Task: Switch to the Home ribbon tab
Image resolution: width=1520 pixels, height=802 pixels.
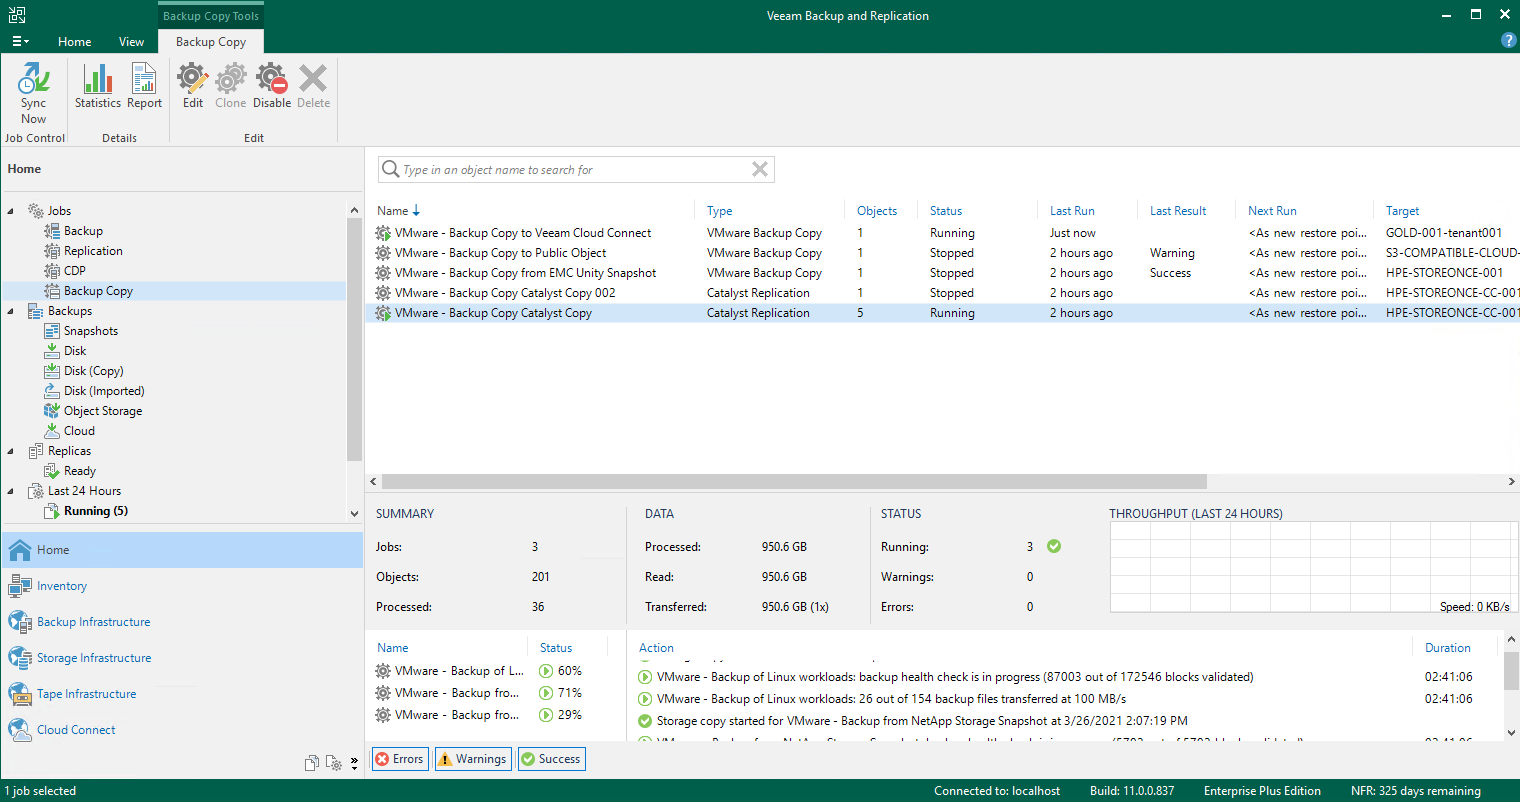Action: (75, 42)
